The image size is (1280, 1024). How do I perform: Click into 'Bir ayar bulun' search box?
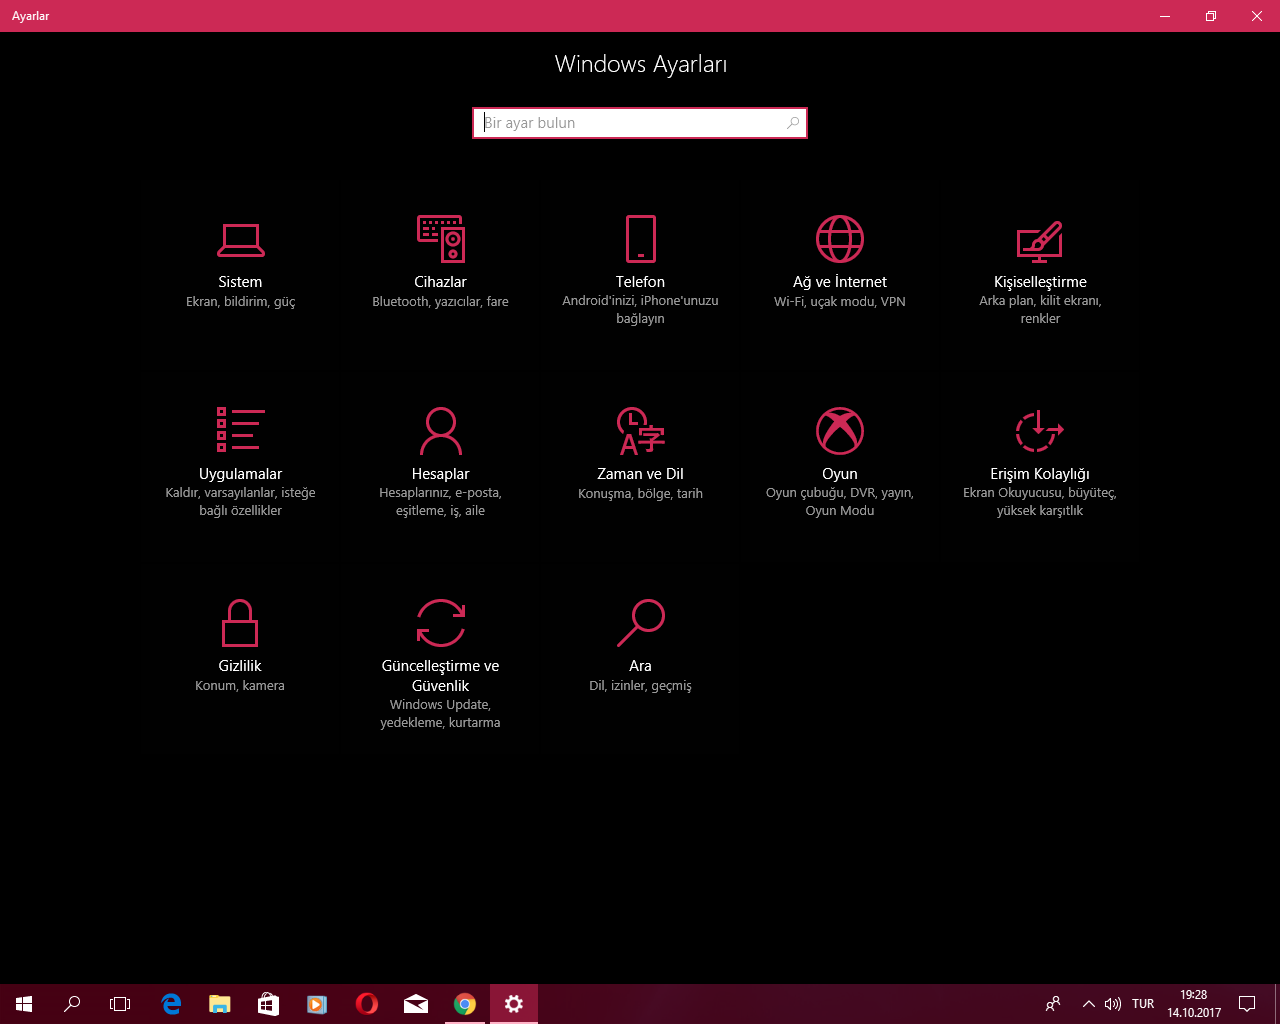pos(640,123)
